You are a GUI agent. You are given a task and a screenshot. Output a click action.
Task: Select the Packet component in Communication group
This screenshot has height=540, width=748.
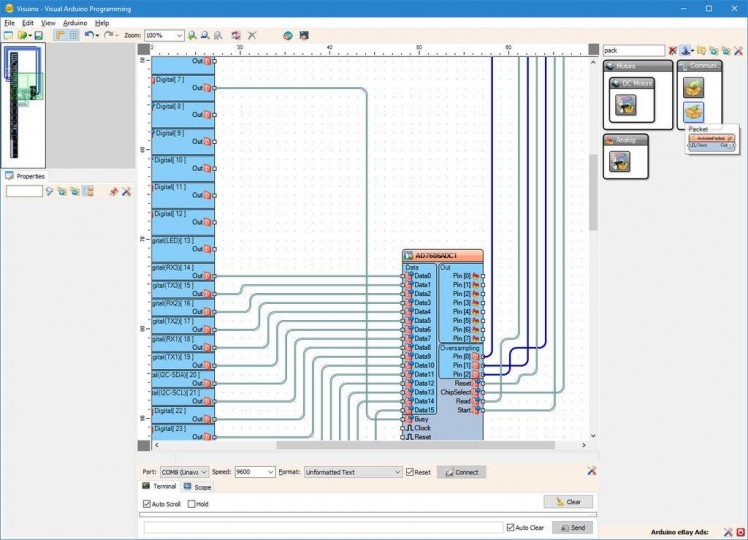[x=693, y=112]
